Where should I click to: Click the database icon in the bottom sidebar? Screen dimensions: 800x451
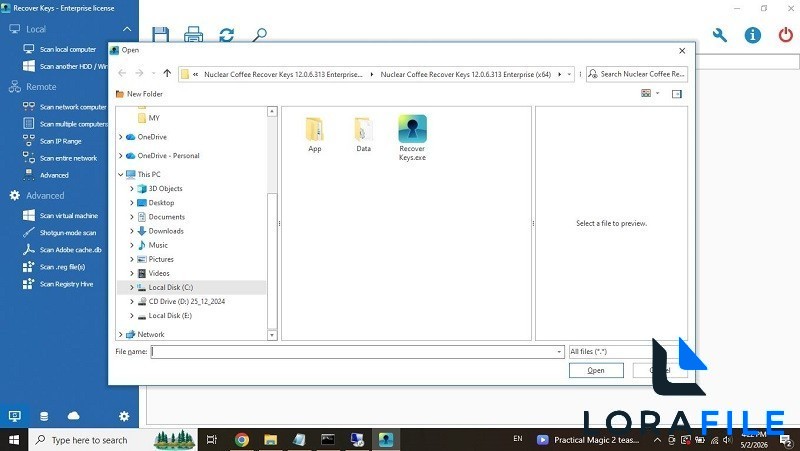pos(44,416)
